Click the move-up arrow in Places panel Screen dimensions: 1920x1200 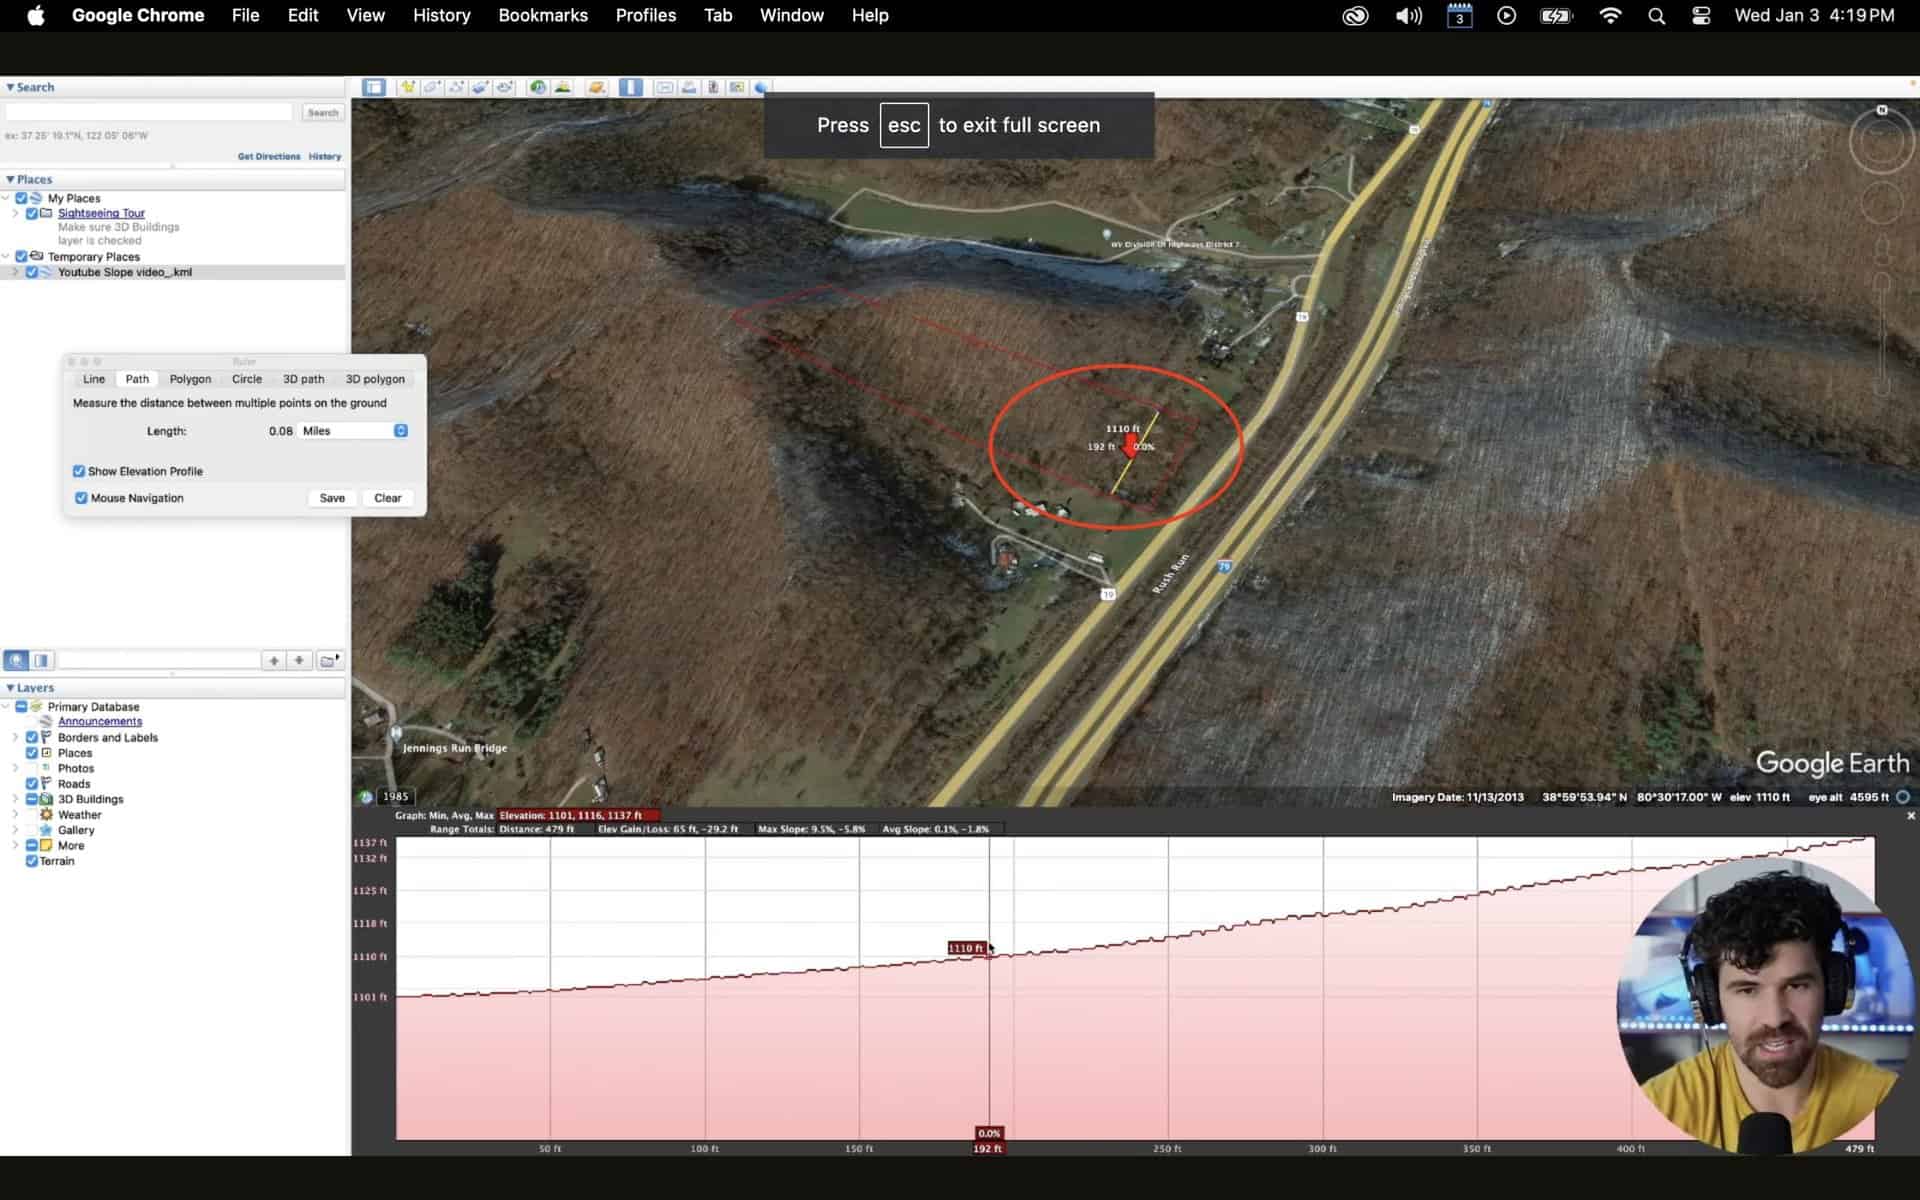[x=274, y=660]
